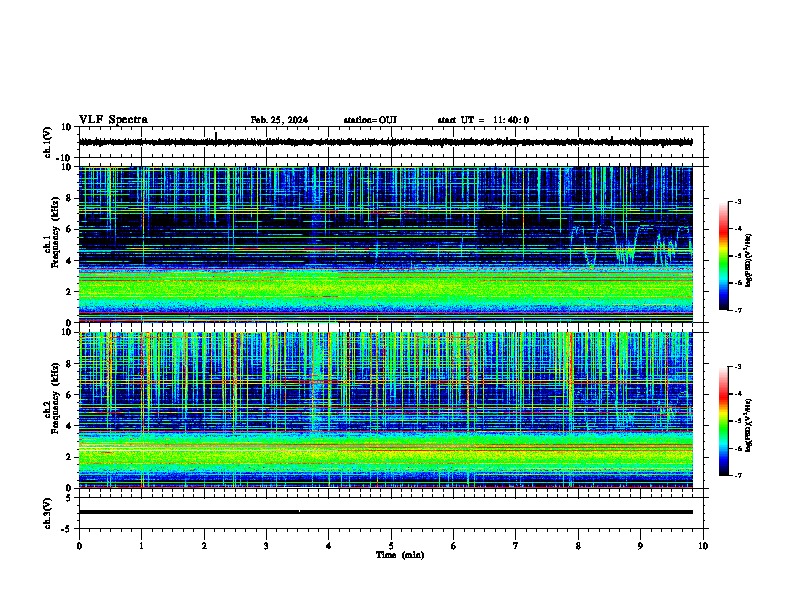Click the ch.3 flat voltage trace
This screenshot has height=612, width=792.
coord(386,512)
